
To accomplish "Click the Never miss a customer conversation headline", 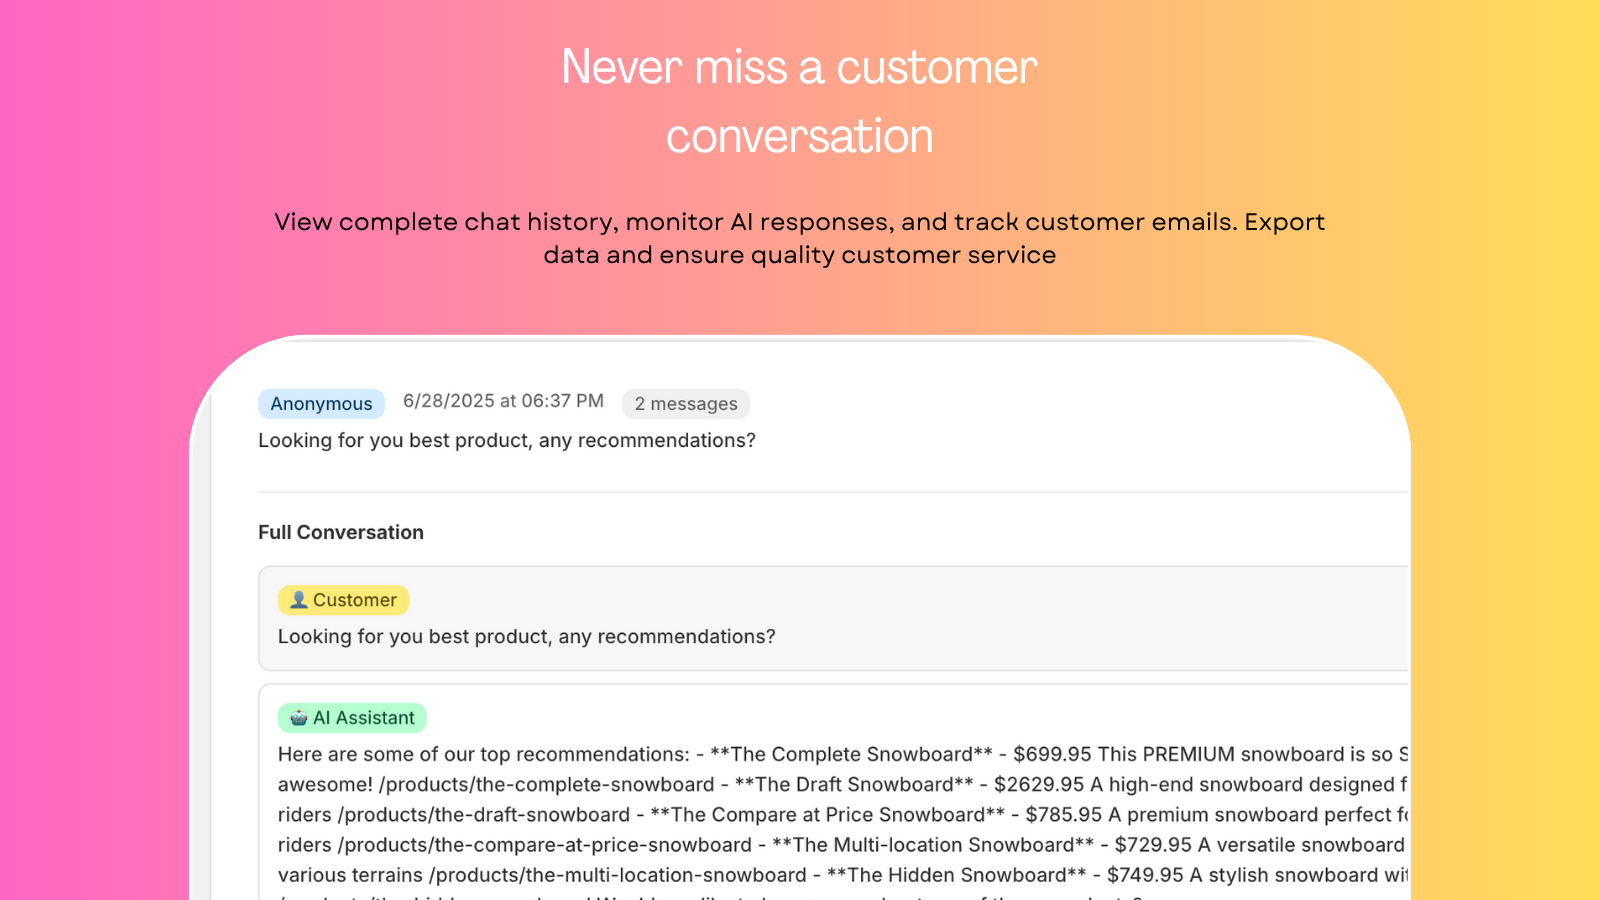I will point(800,101).
